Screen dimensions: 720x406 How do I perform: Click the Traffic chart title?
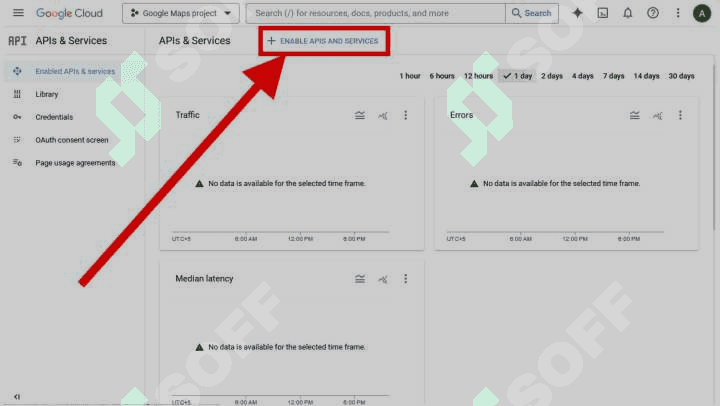coord(187,115)
